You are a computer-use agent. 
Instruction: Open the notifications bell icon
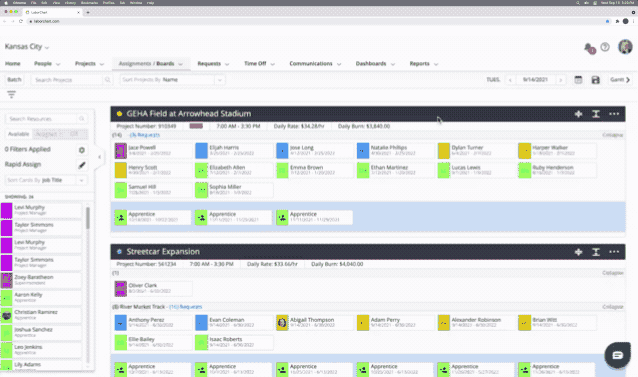589,48
